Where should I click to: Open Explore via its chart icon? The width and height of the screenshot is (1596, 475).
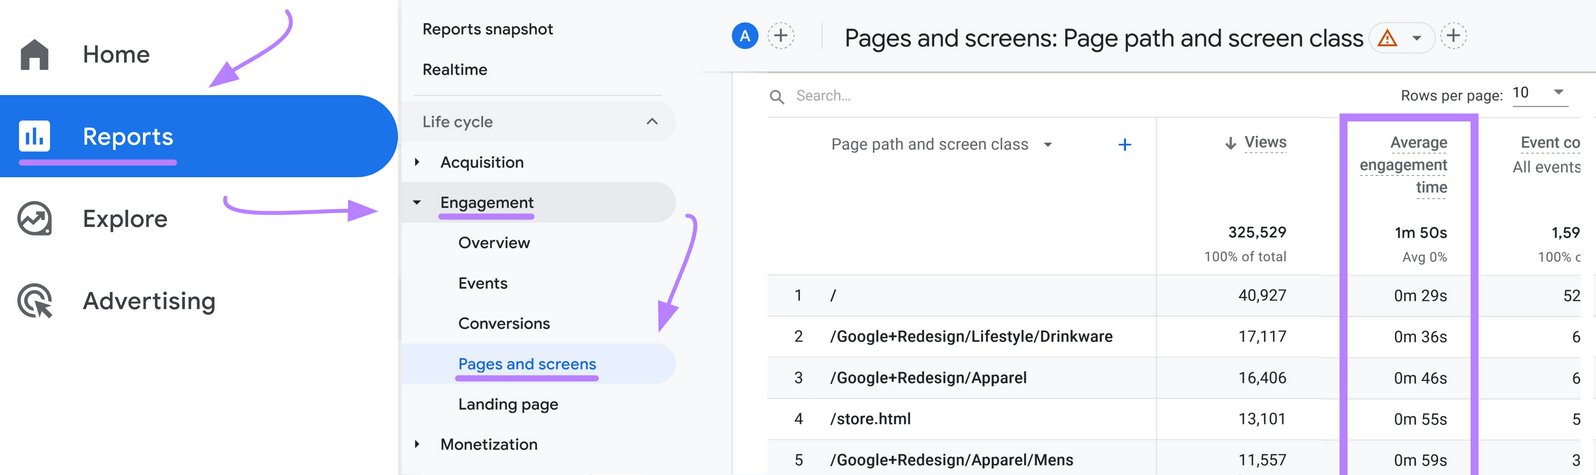click(x=35, y=219)
